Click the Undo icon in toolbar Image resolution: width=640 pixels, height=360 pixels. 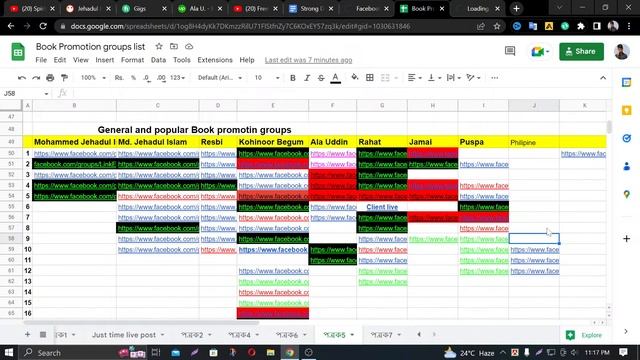point(22,78)
